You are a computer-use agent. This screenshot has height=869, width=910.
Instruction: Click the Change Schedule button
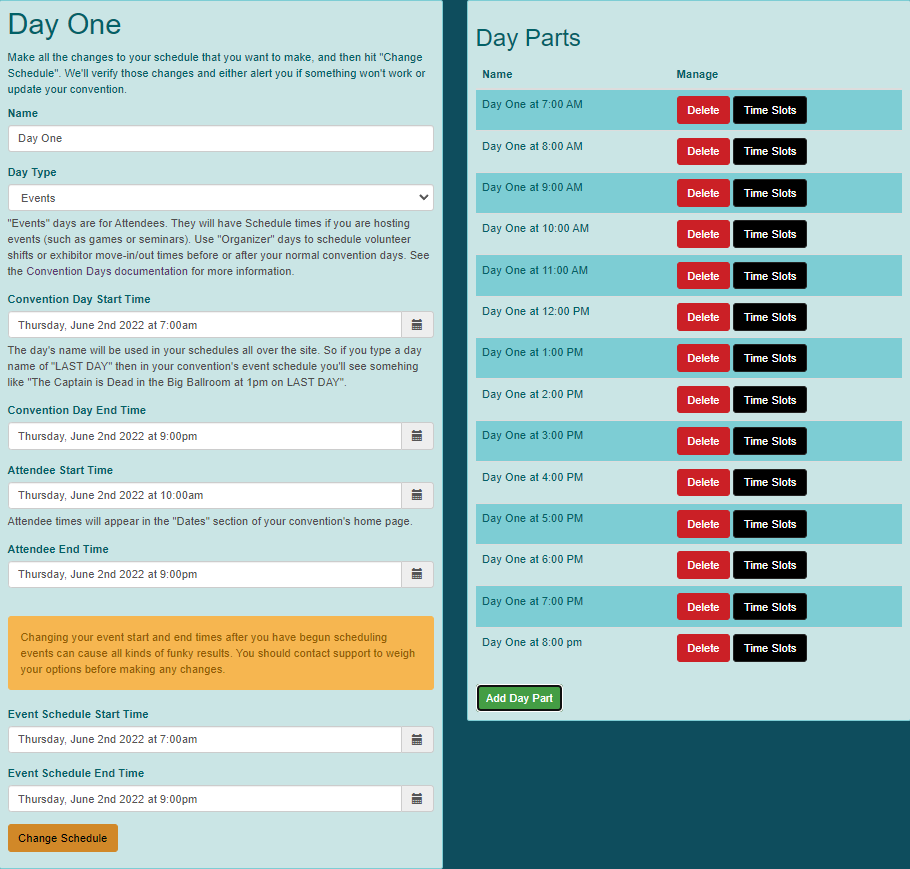pyautogui.click(x=63, y=838)
